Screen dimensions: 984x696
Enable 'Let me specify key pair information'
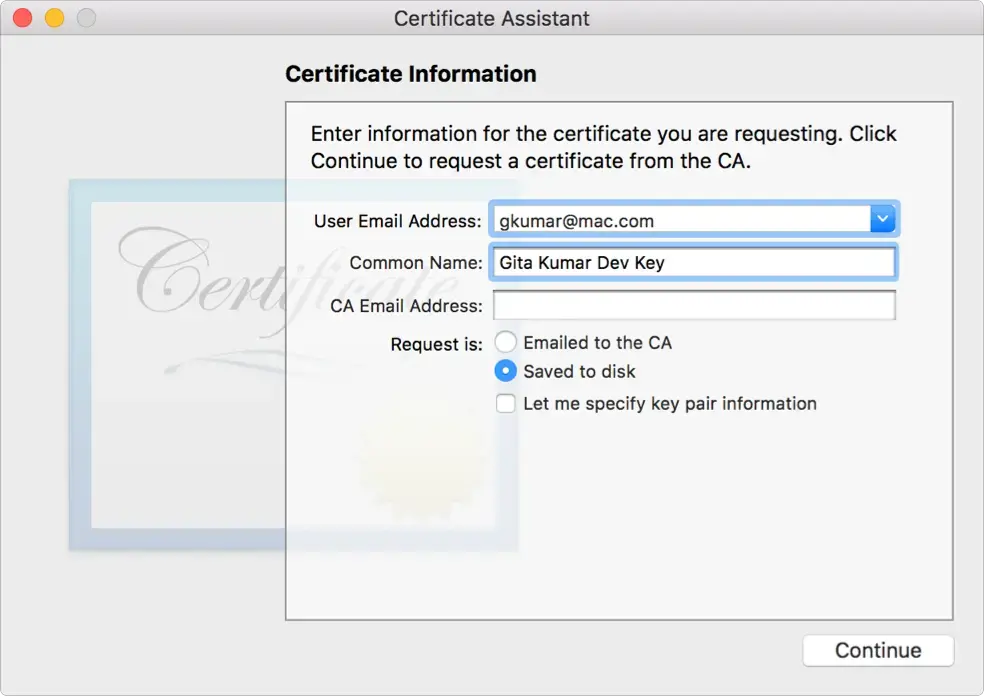click(x=506, y=403)
